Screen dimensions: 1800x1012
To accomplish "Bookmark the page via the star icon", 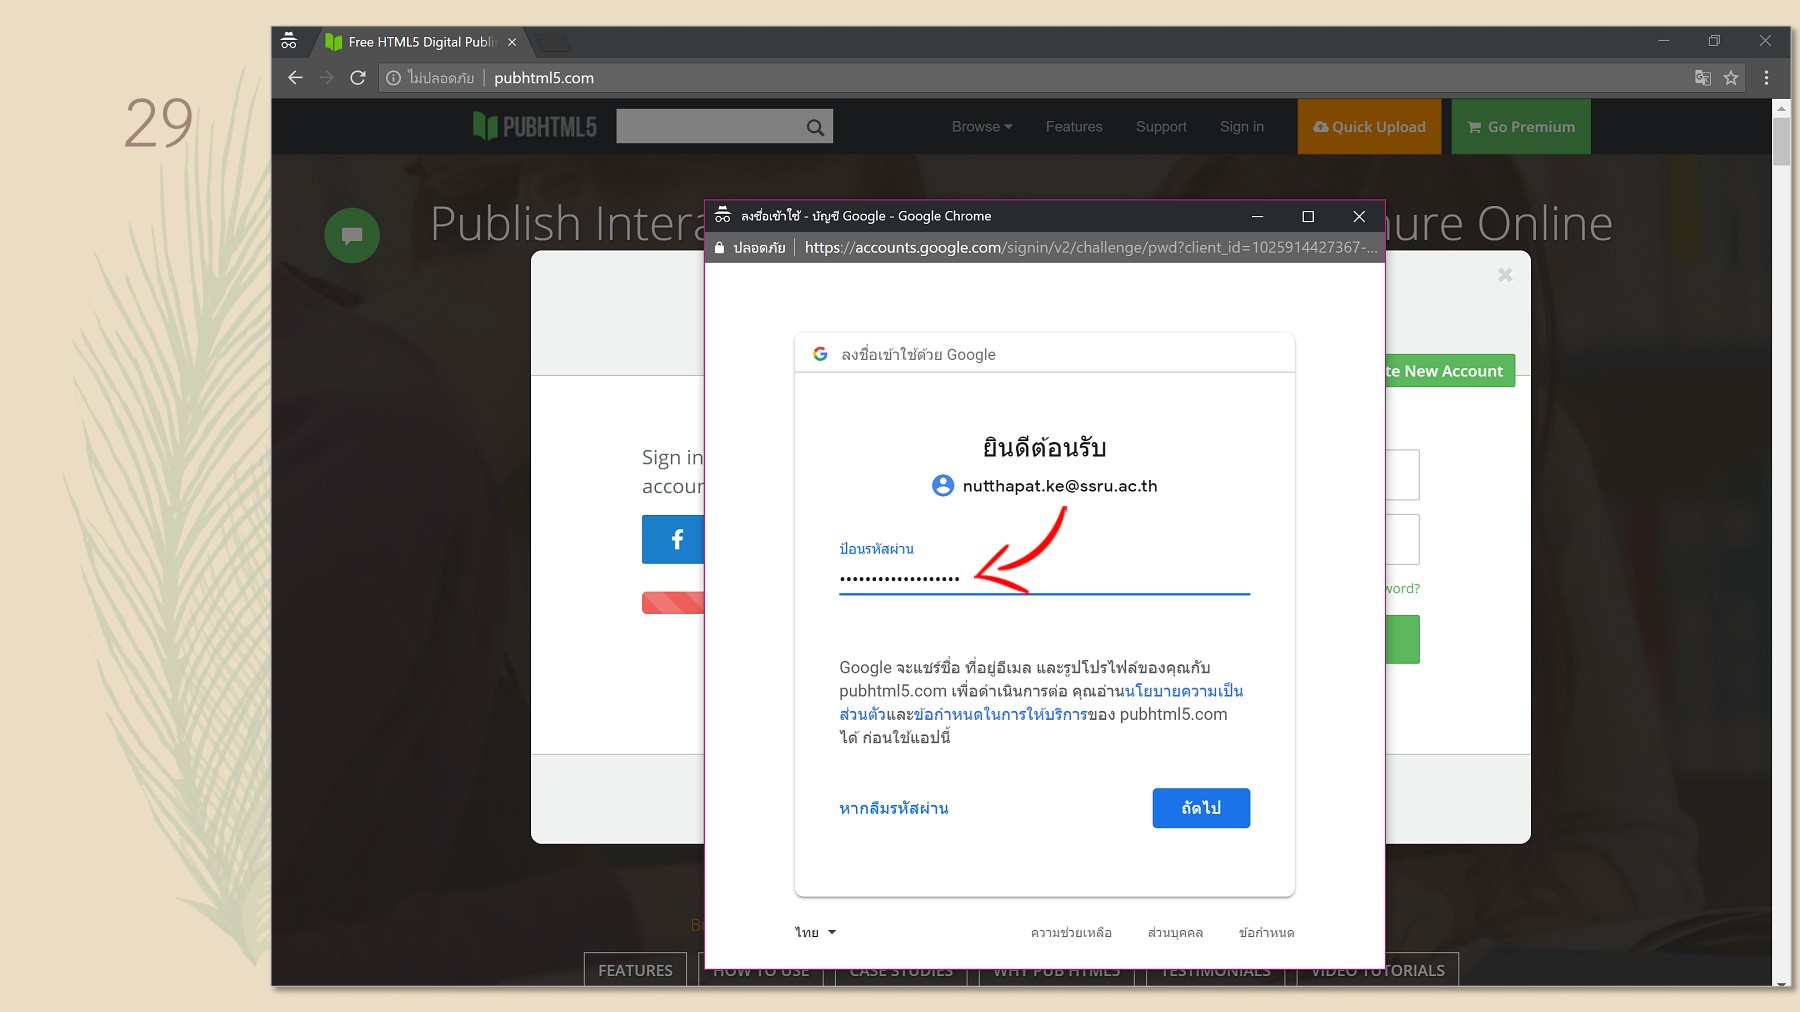I will click(x=1731, y=78).
